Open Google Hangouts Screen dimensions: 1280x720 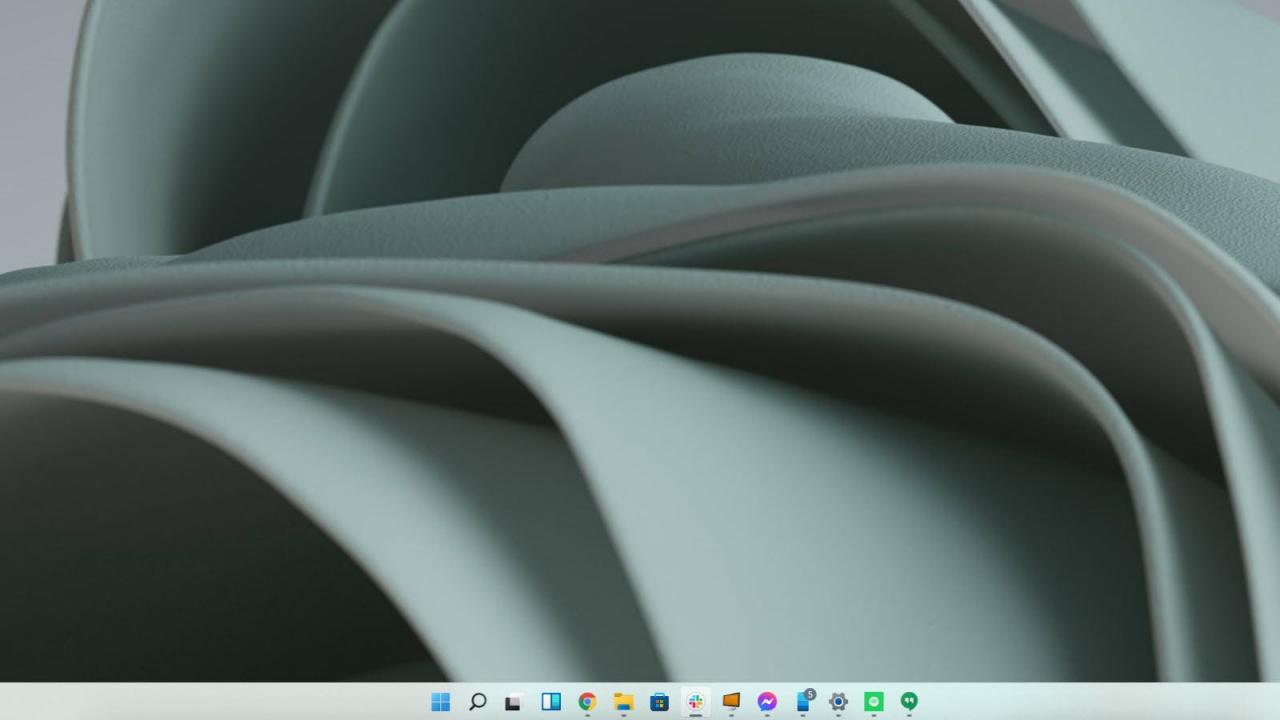click(x=910, y=702)
